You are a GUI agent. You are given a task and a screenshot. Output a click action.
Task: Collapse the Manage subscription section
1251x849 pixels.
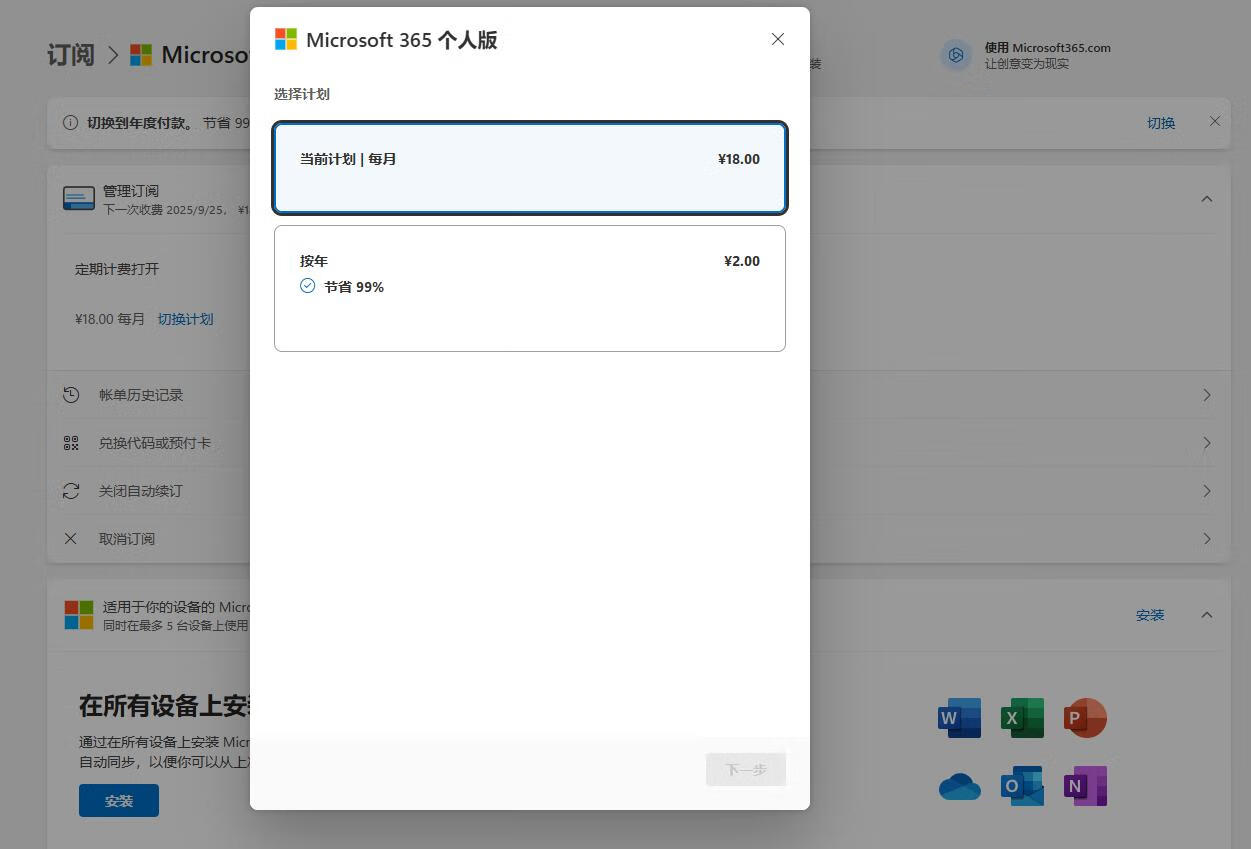pos(1207,199)
